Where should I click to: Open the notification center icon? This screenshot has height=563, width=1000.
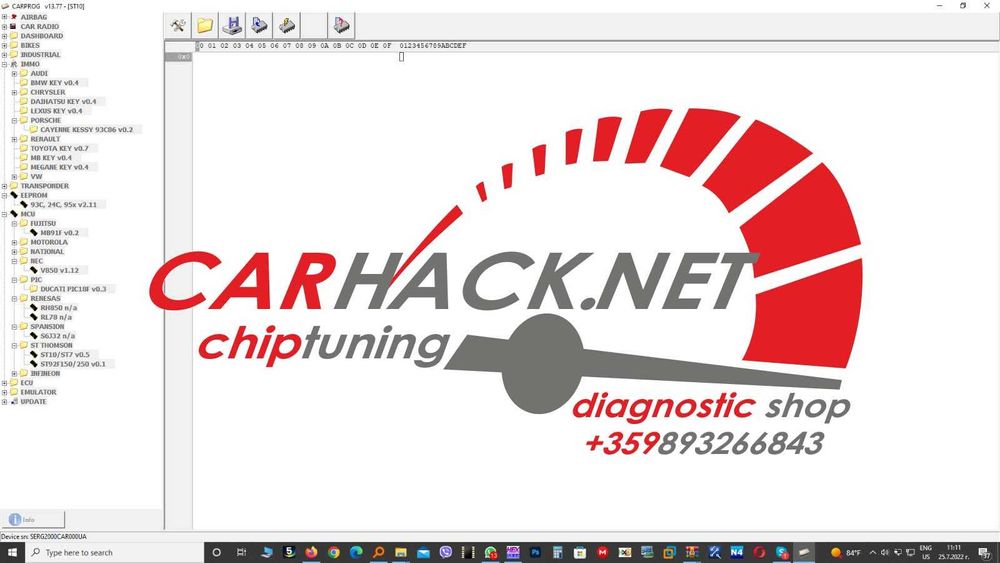pyautogui.click(x=986, y=552)
